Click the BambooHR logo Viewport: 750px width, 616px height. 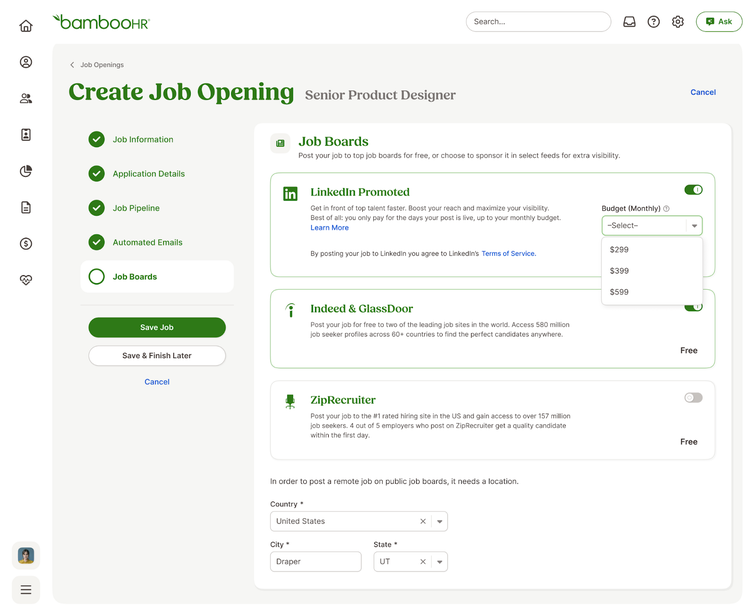pyautogui.click(x=101, y=22)
